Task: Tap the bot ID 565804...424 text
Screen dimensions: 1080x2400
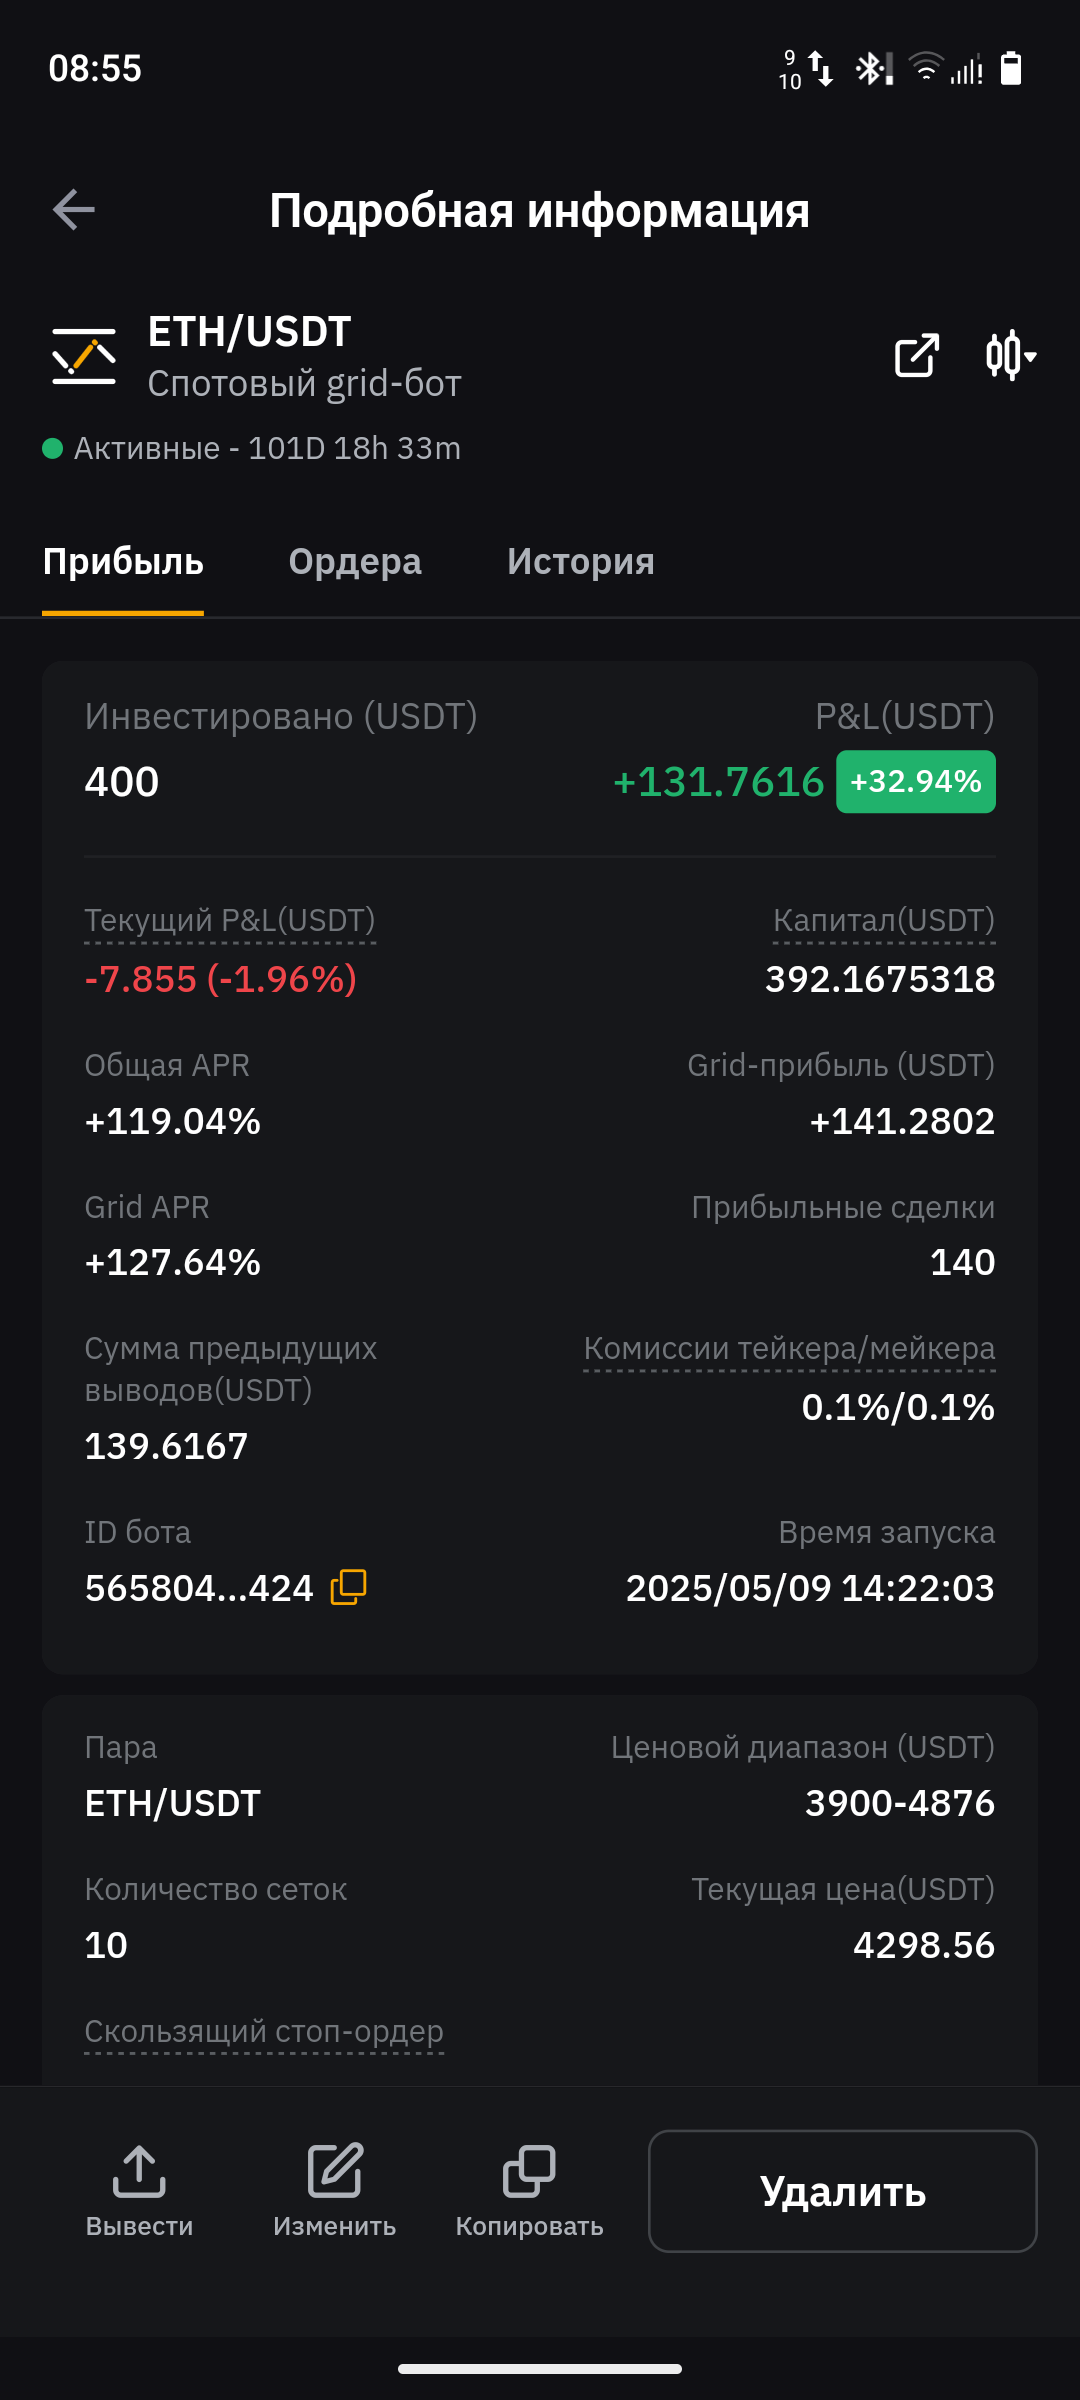Action: [x=199, y=1588]
